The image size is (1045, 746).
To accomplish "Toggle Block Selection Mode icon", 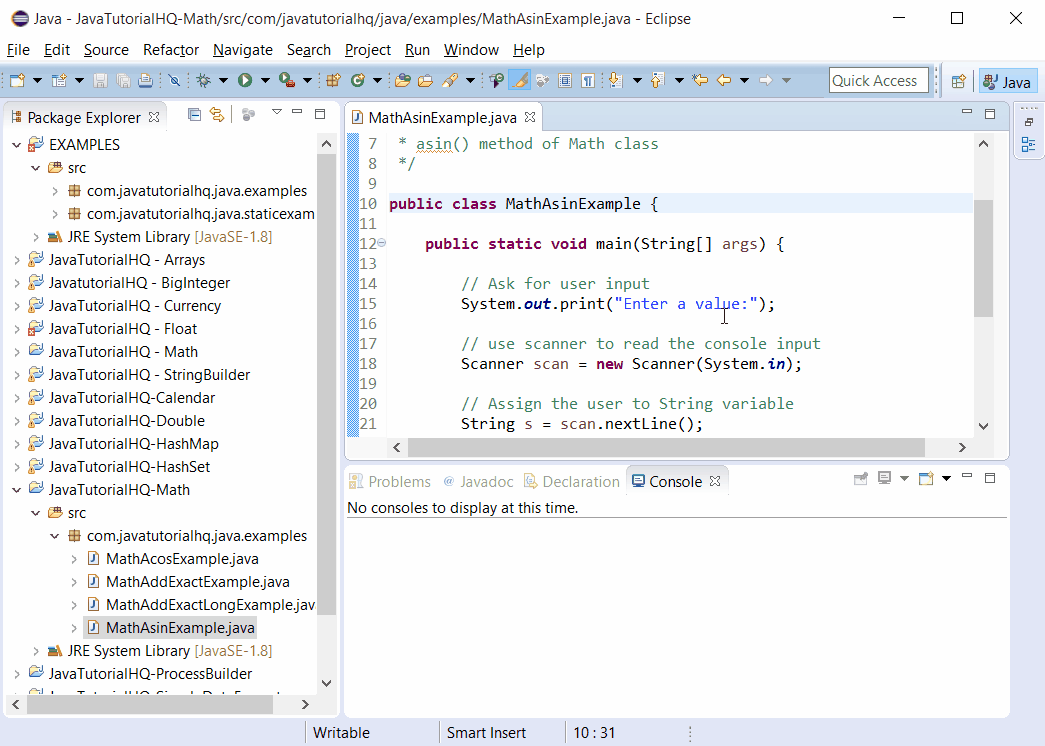I will 565,81.
